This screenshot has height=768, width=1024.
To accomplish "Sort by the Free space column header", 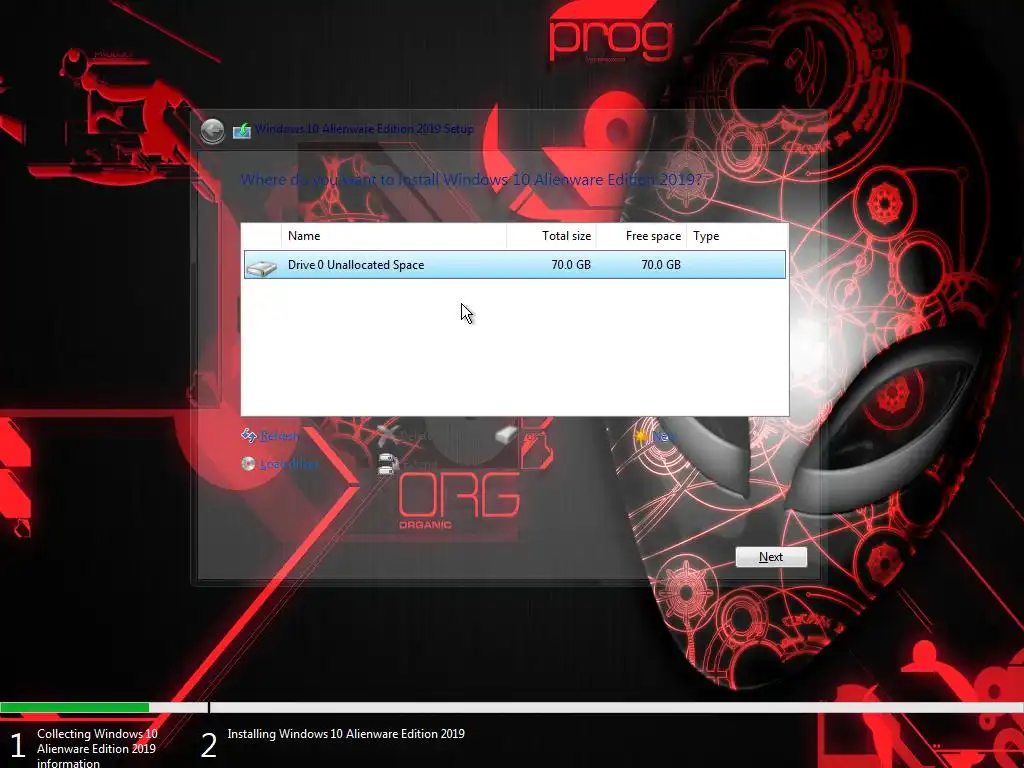I will 641,236.
